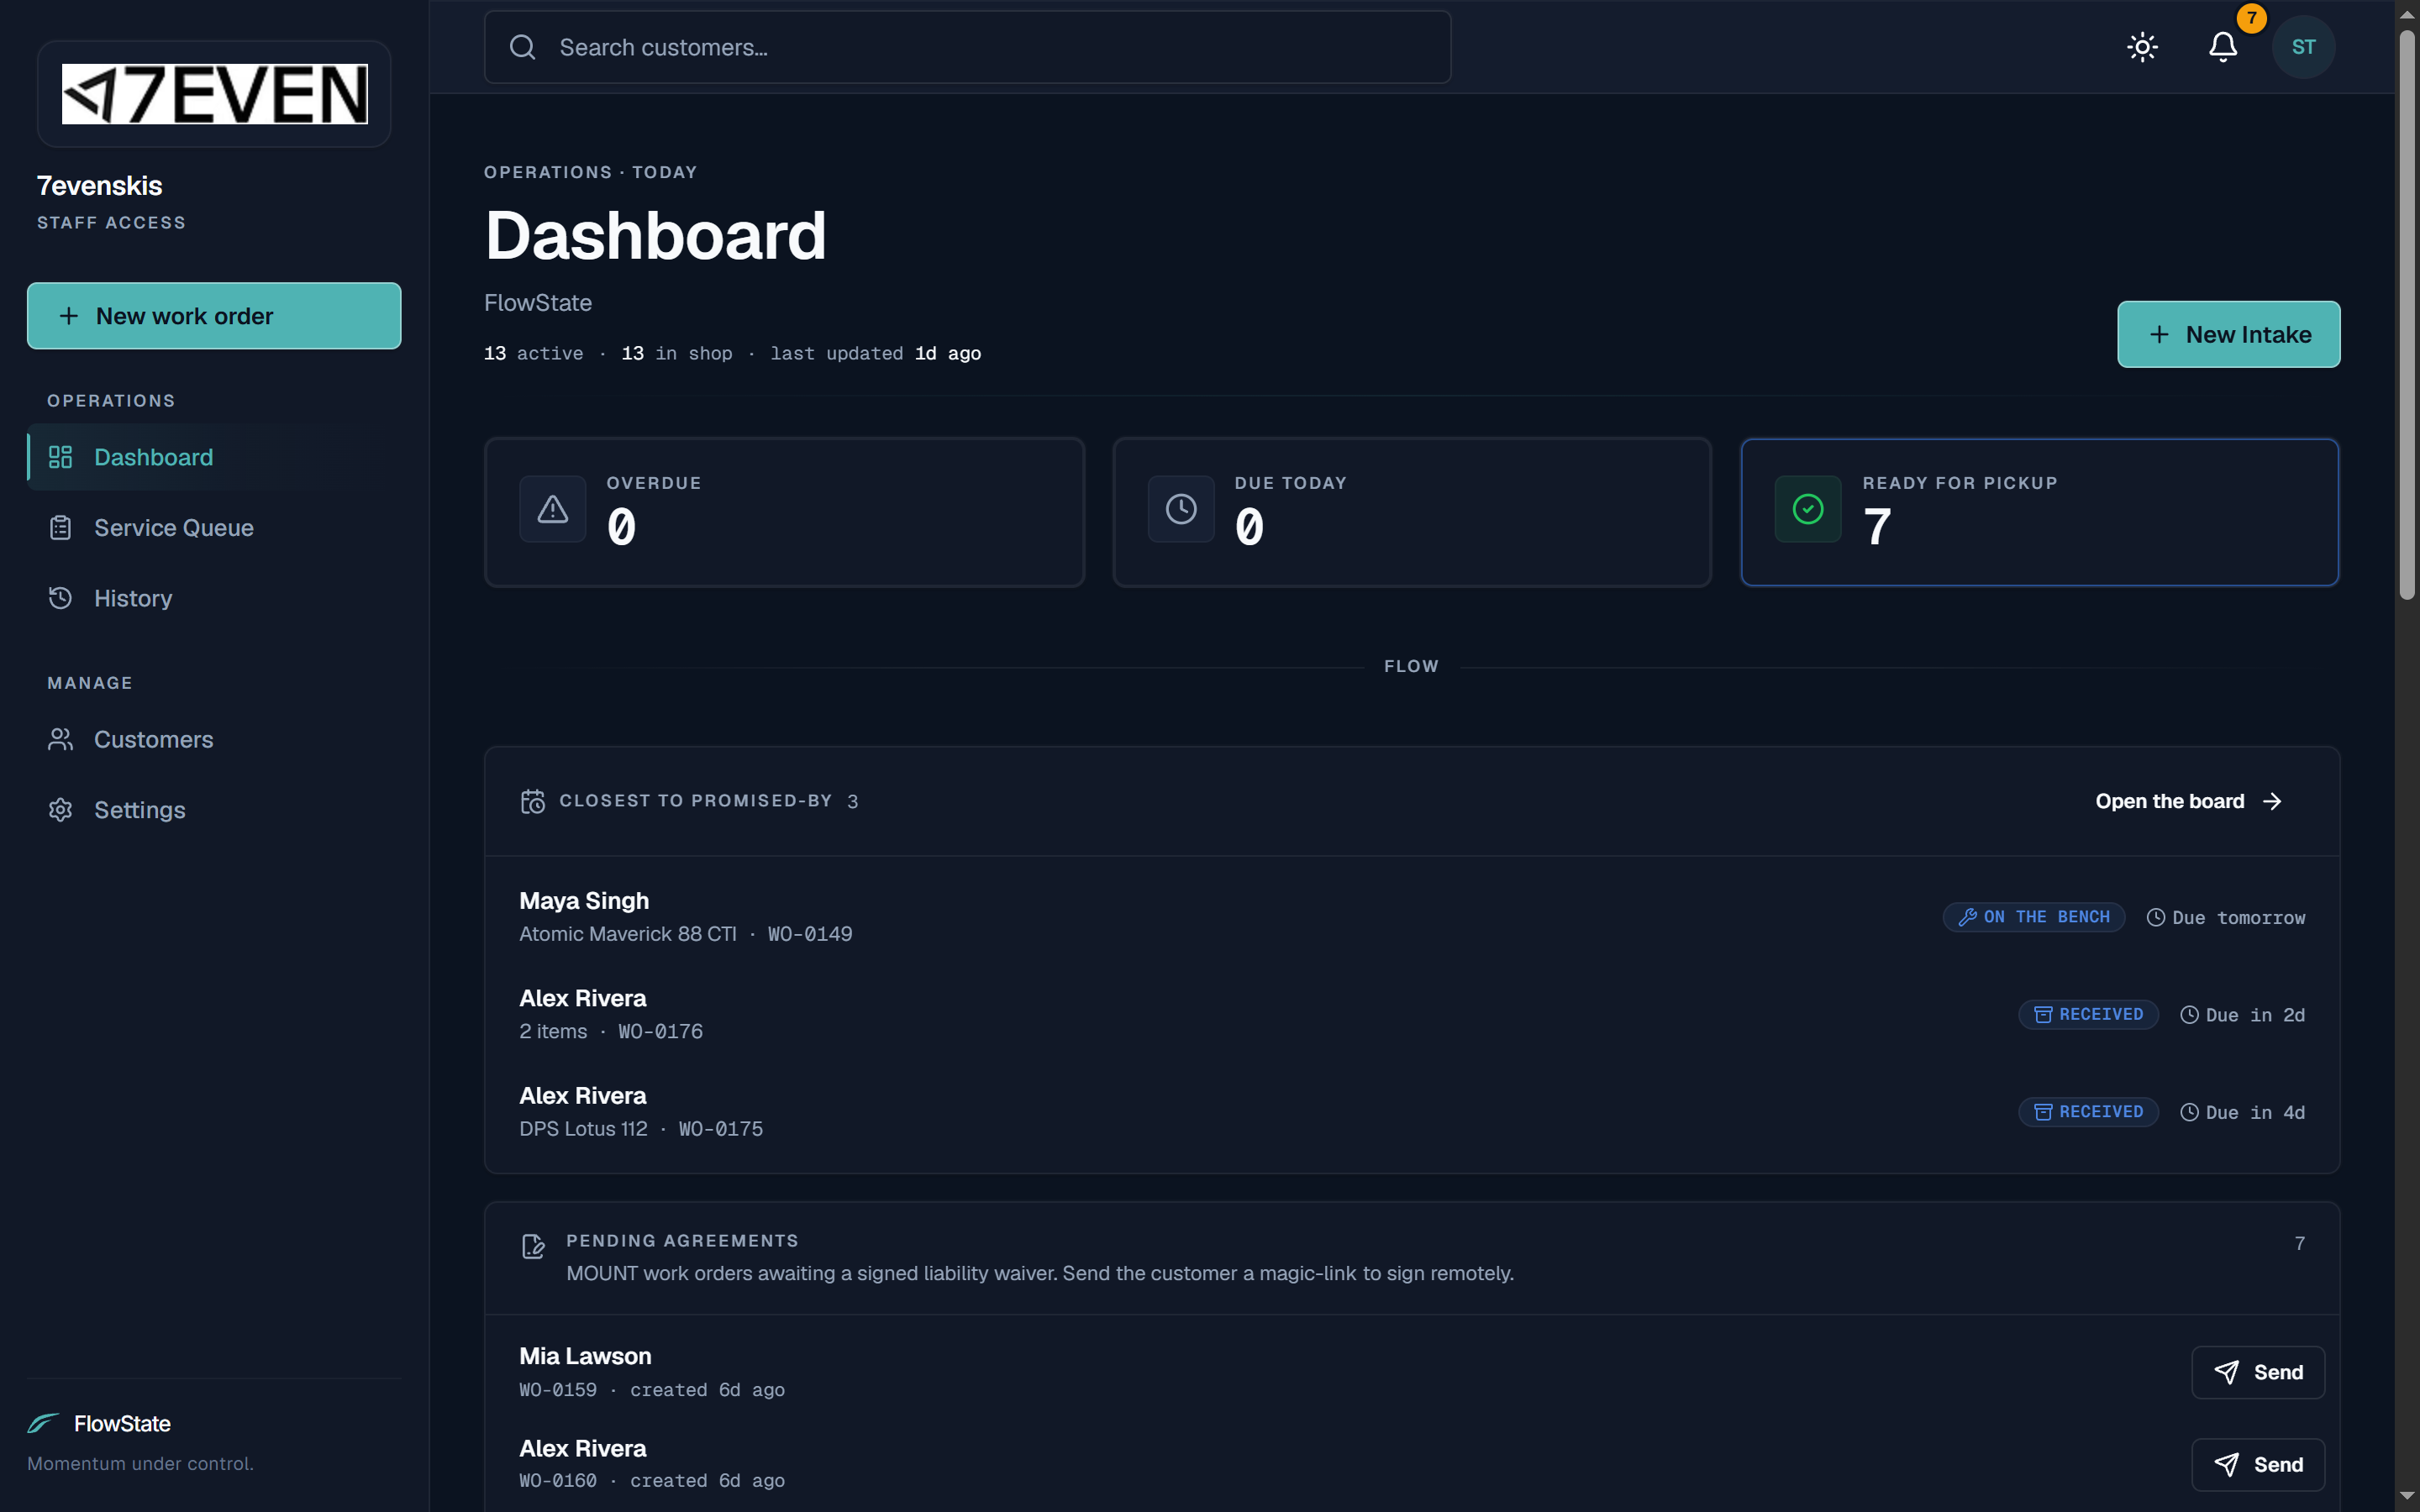Click the Pending Agreements count 7

point(2299,1243)
